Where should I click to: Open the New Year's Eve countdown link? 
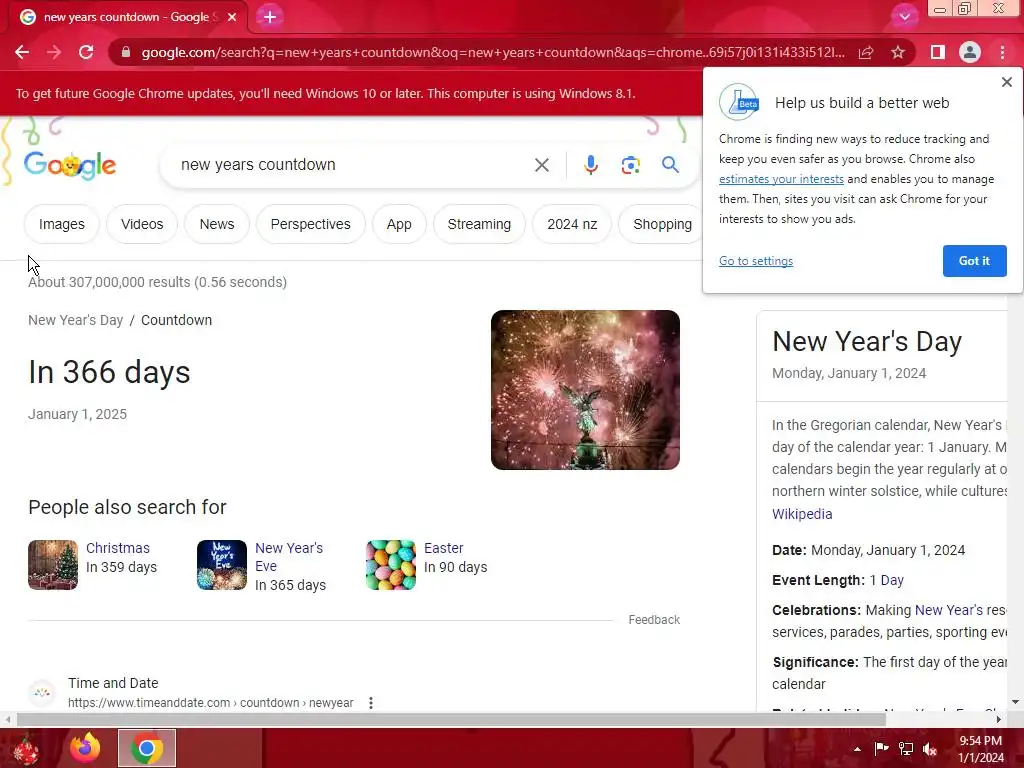click(x=289, y=556)
